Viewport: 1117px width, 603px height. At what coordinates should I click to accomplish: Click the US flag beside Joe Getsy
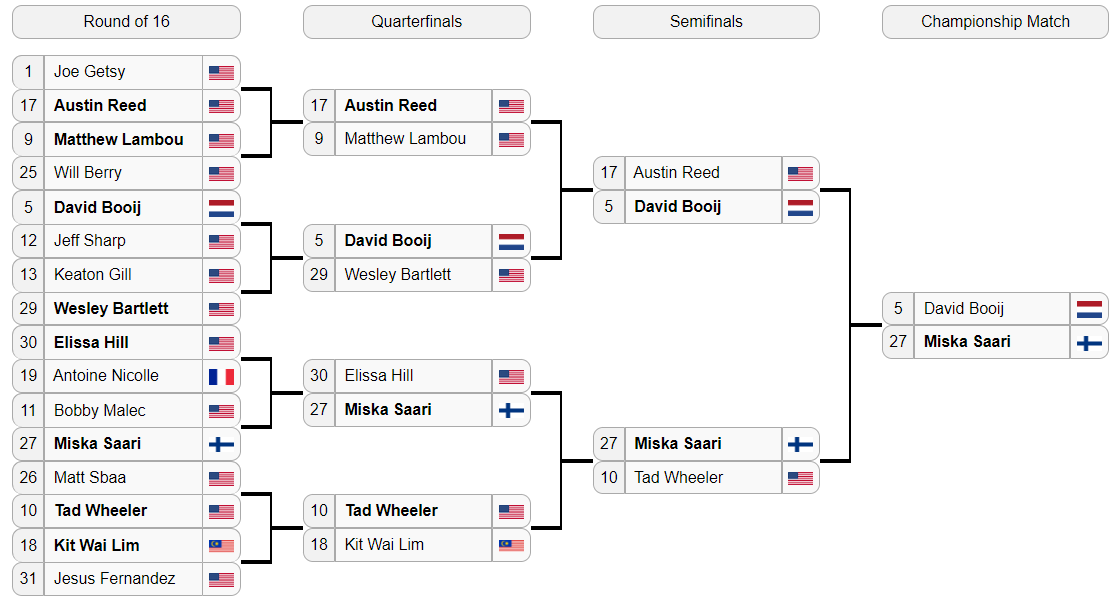click(222, 72)
